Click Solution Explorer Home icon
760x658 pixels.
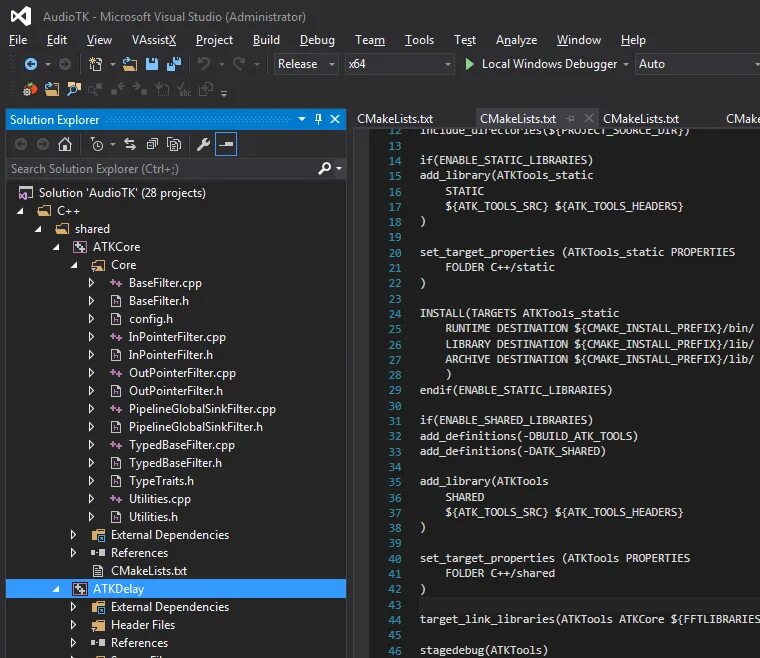click(65, 144)
